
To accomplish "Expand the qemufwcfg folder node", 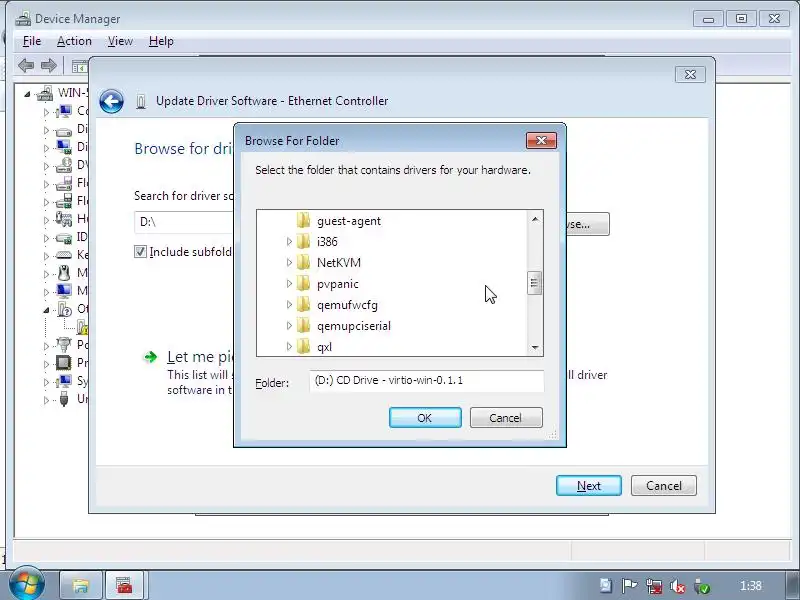I will [x=289, y=305].
